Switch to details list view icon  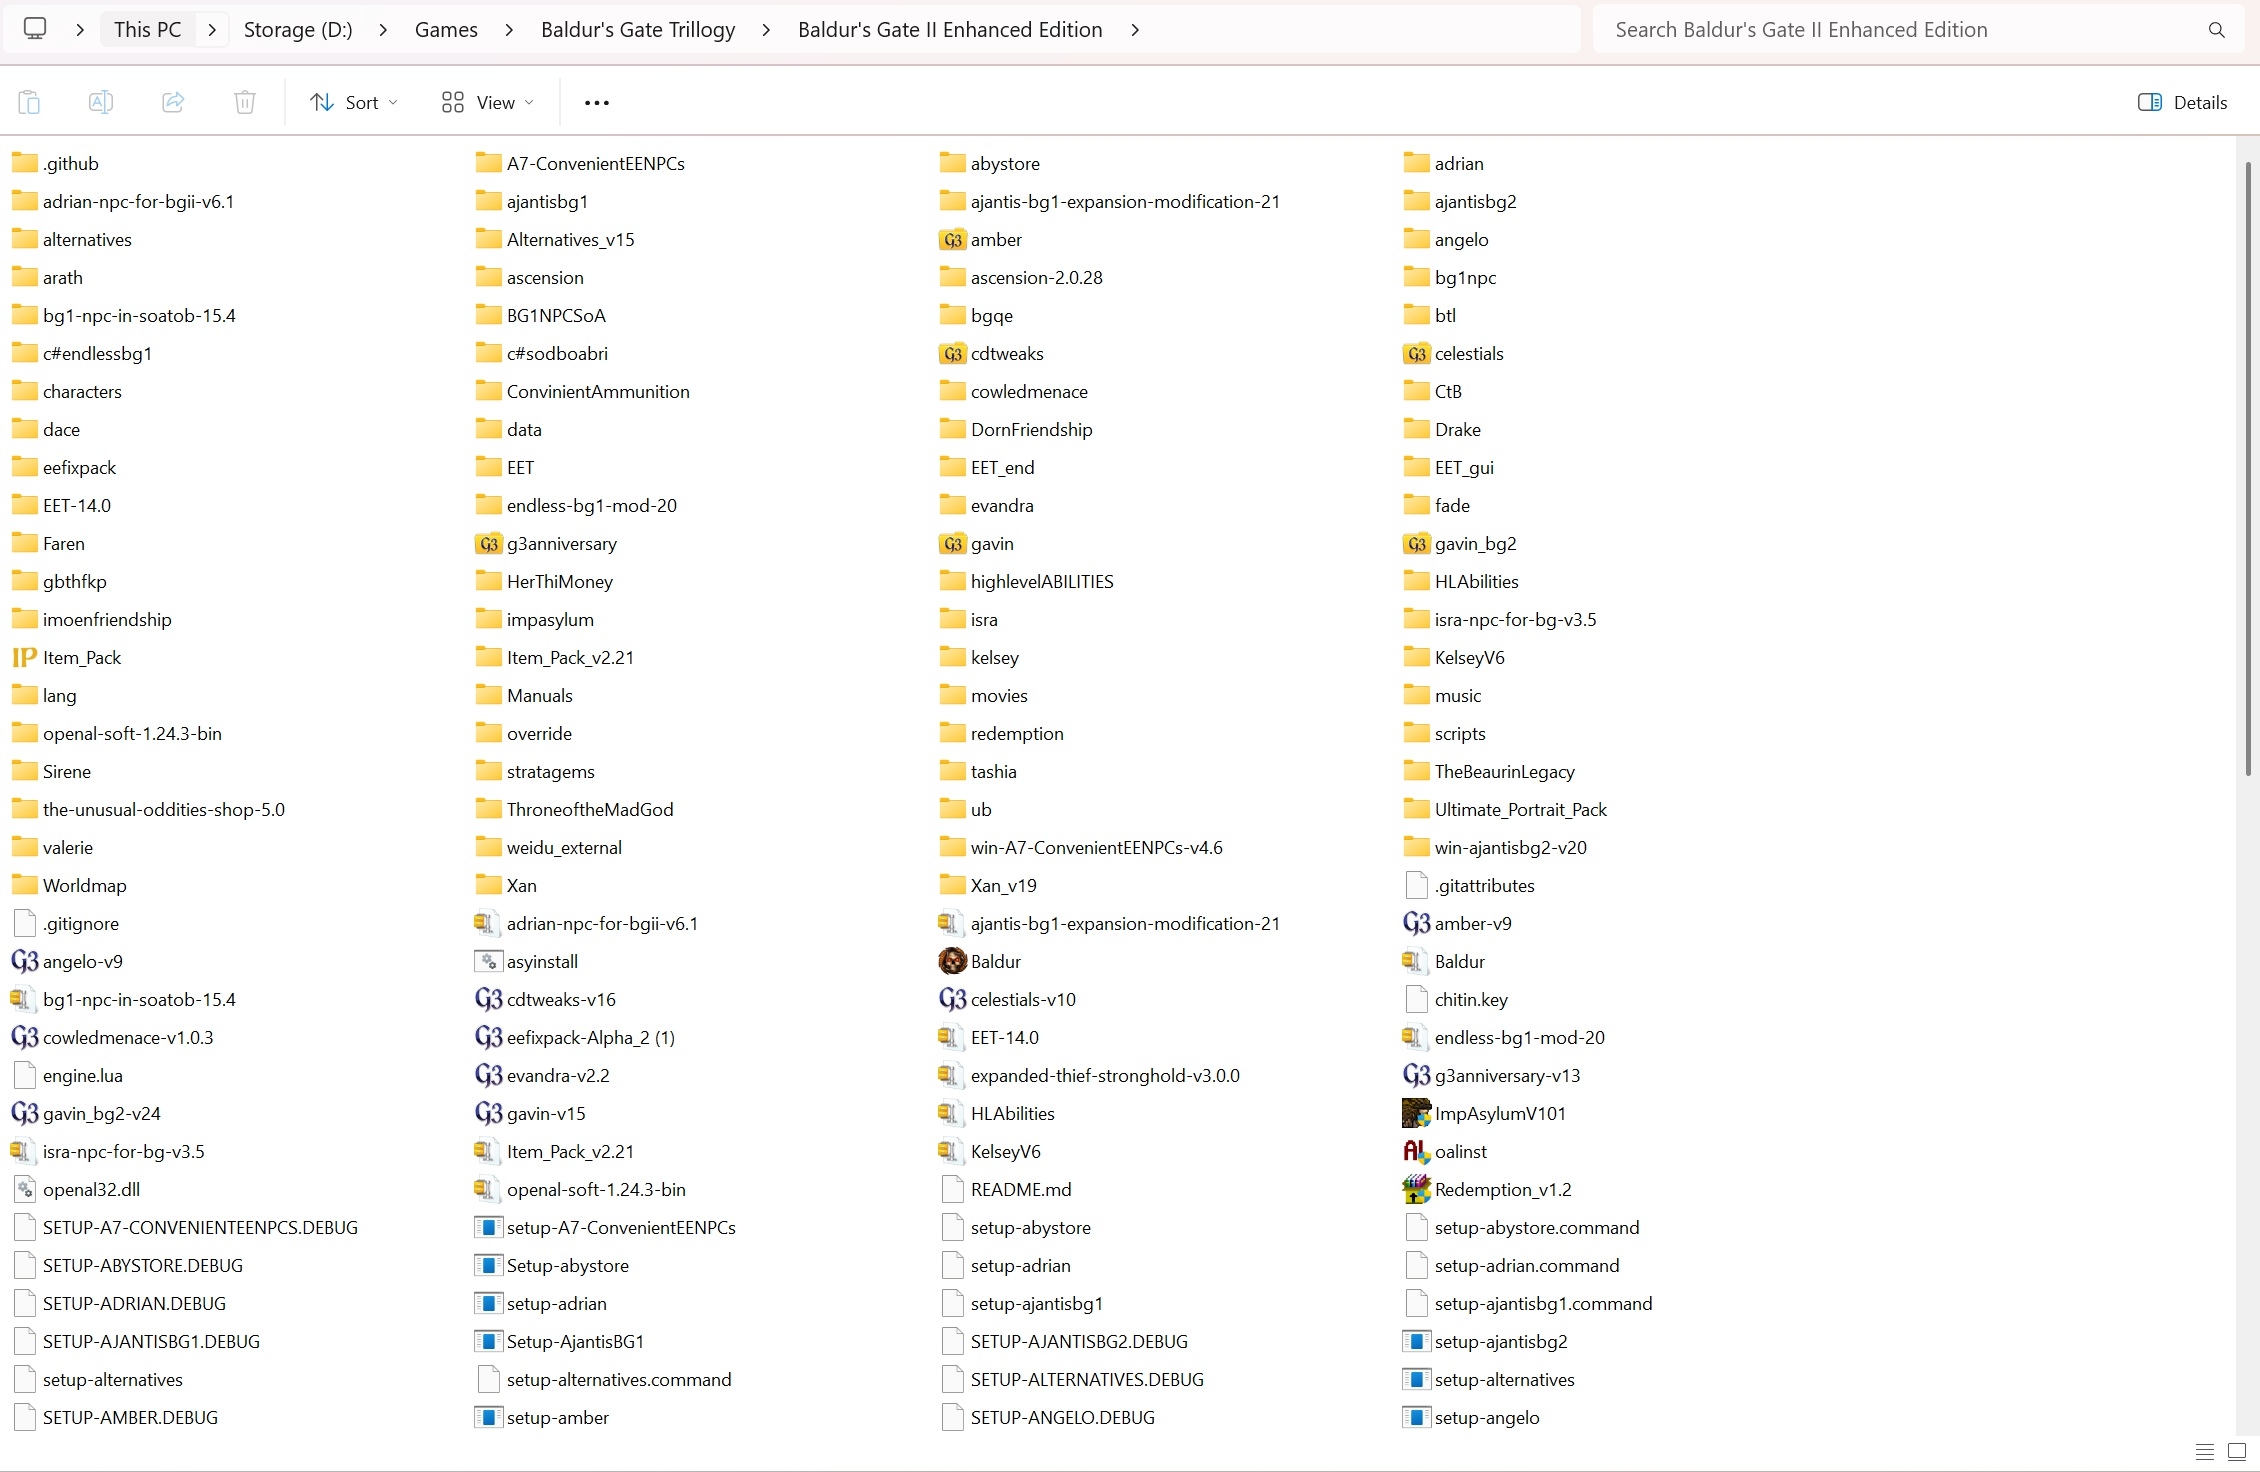(2204, 1451)
